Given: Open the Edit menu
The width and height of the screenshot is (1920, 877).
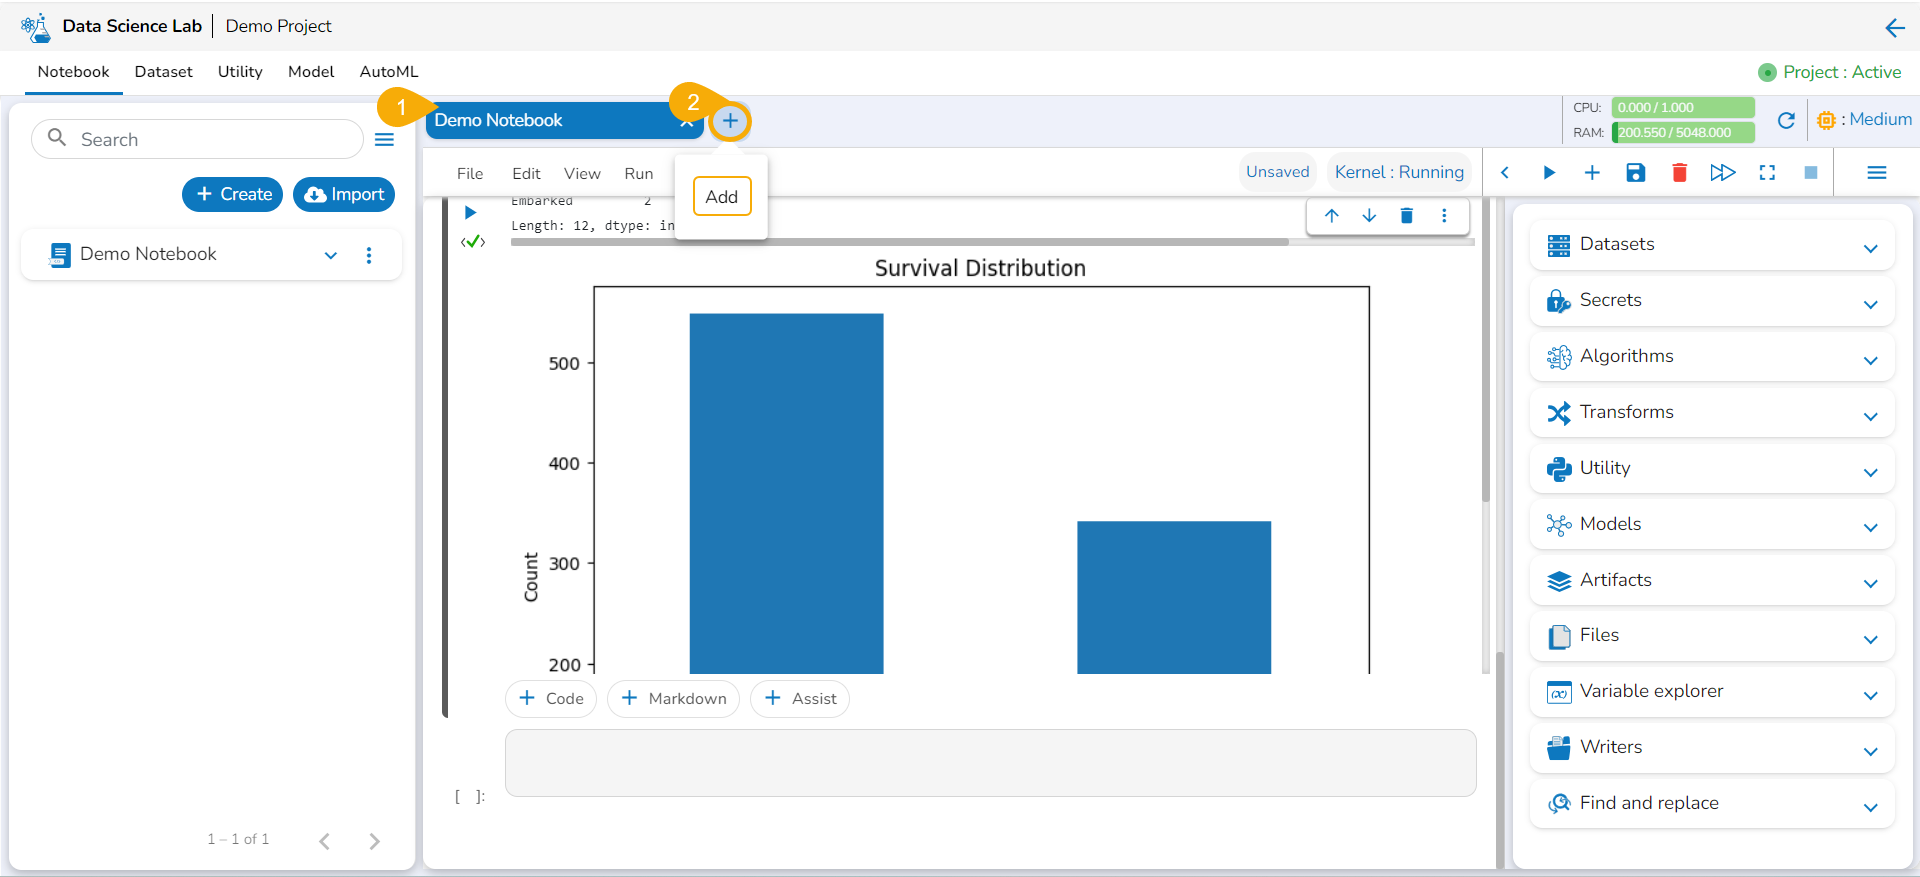Looking at the screenshot, I should pyautogui.click(x=526, y=174).
